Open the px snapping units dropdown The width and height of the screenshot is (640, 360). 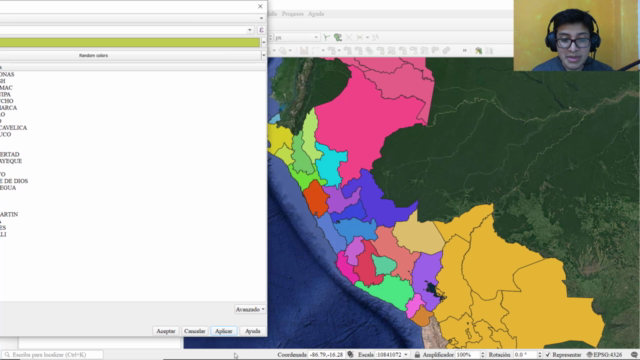pos(296,38)
